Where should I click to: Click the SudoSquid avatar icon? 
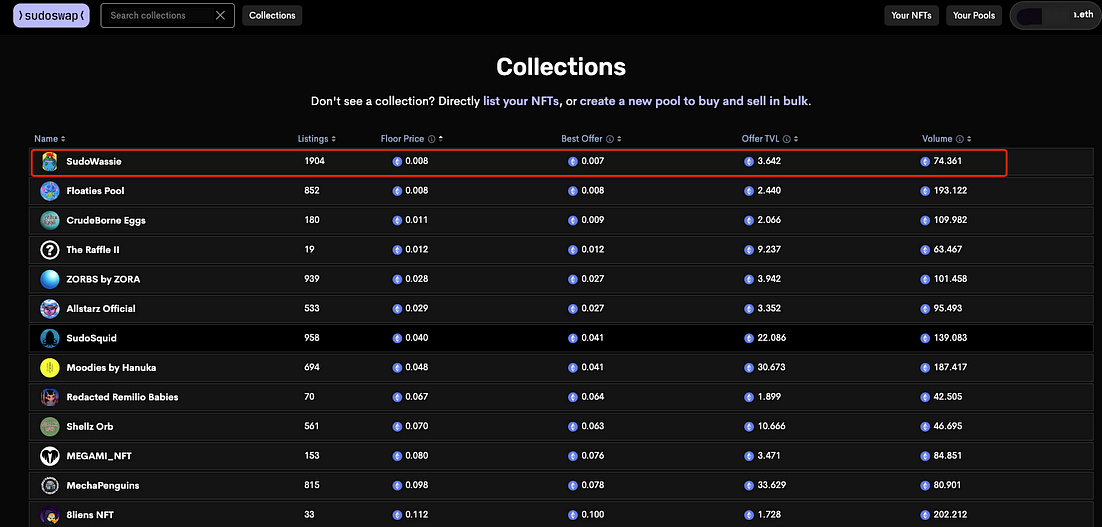49,338
